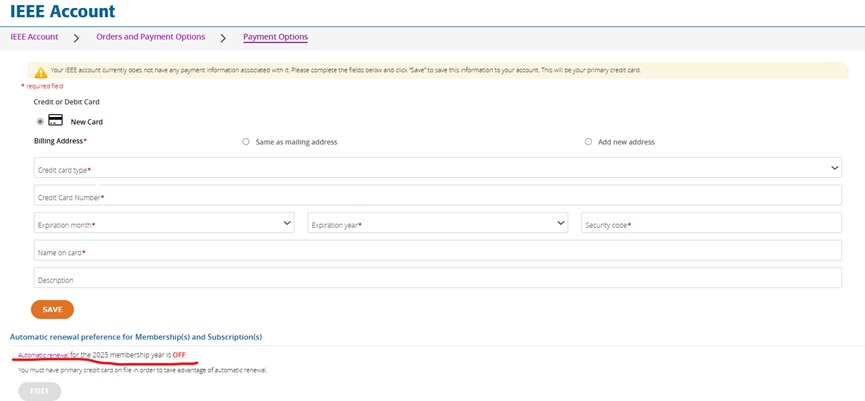This screenshot has width=865, height=401.
Task: Click the red OFF status text
Action: [179, 355]
